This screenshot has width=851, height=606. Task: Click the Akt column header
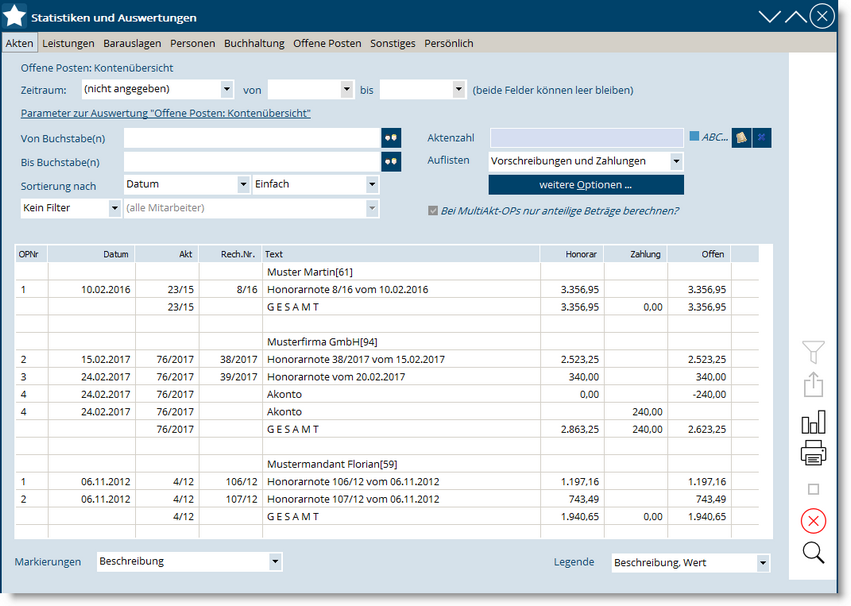coord(167,254)
